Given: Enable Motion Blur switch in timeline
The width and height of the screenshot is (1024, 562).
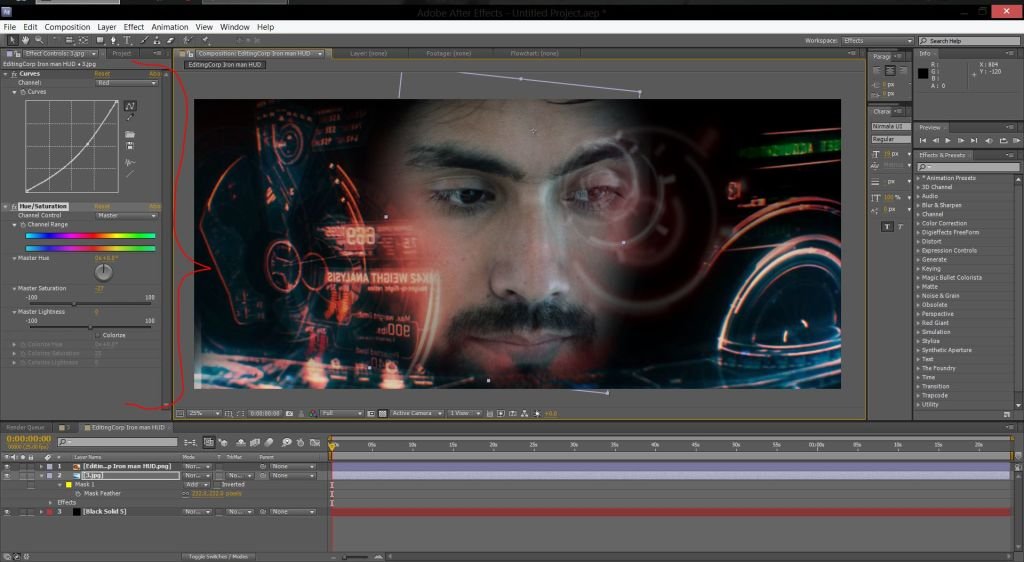Looking at the screenshot, I should click(x=268, y=443).
